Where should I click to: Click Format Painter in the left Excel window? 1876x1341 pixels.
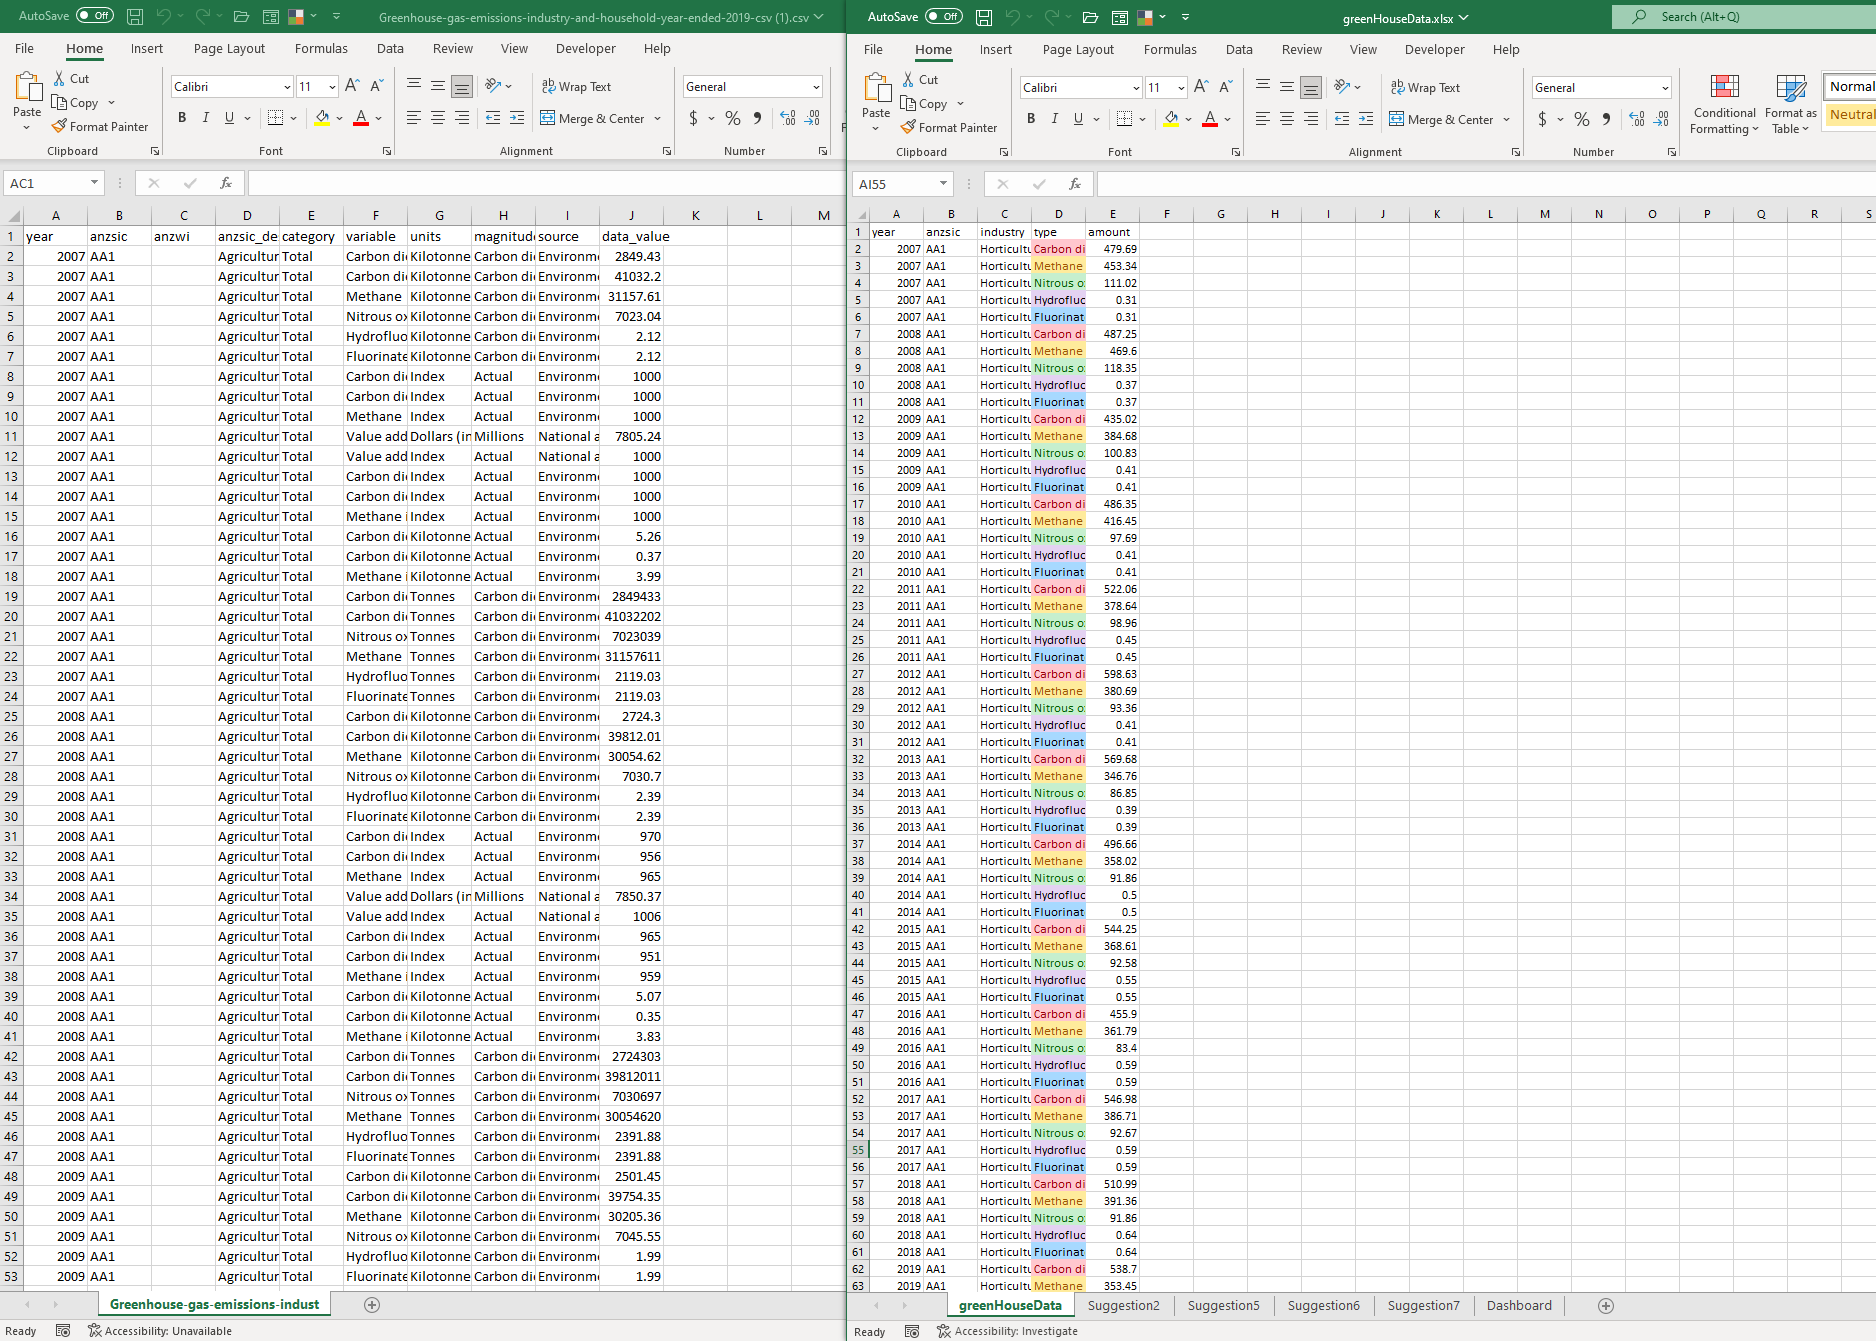(x=100, y=127)
